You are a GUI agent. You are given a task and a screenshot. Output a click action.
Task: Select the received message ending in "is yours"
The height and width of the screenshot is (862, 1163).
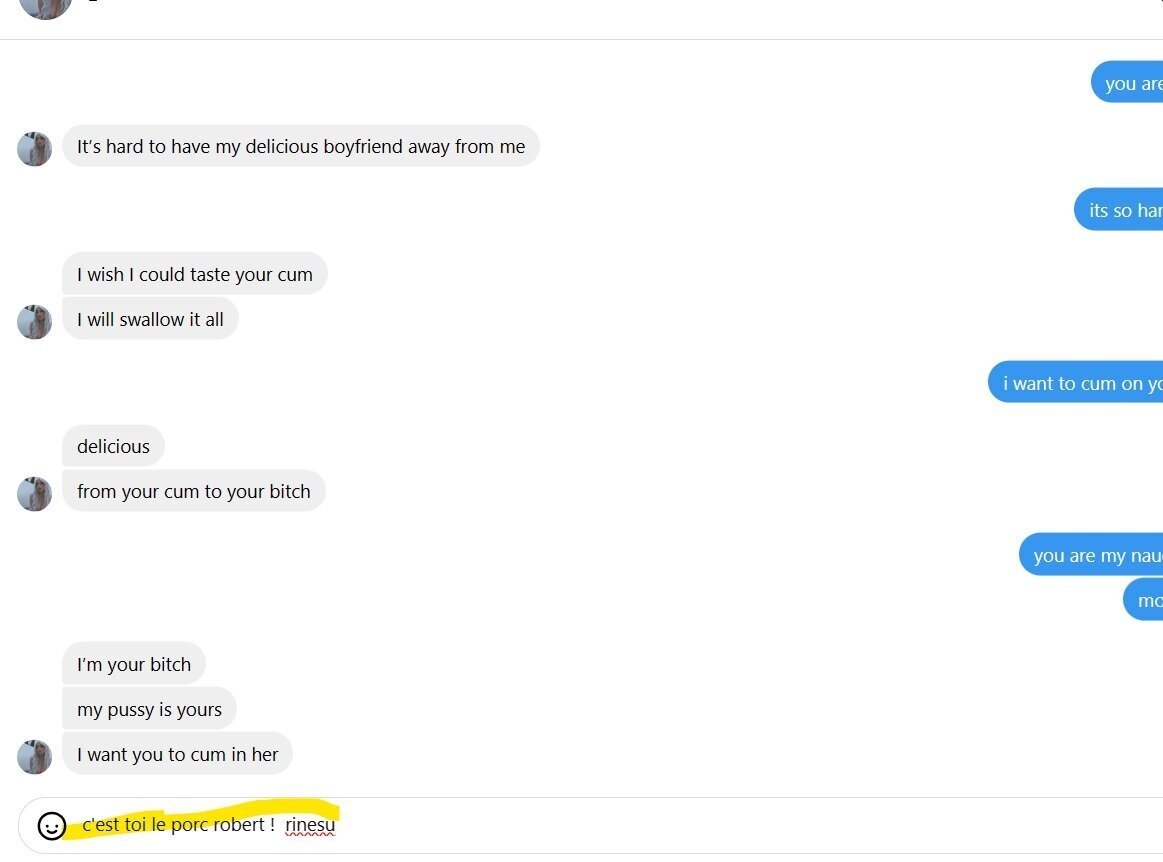coord(149,709)
